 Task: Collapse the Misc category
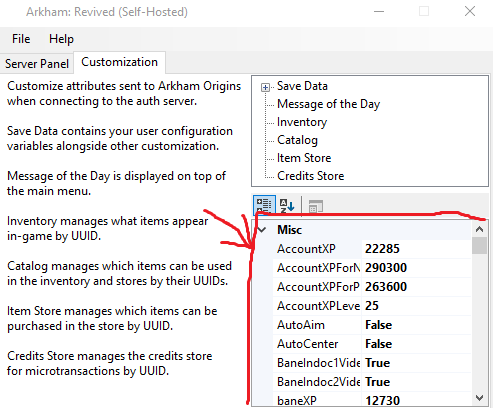[x=262, y=230]
